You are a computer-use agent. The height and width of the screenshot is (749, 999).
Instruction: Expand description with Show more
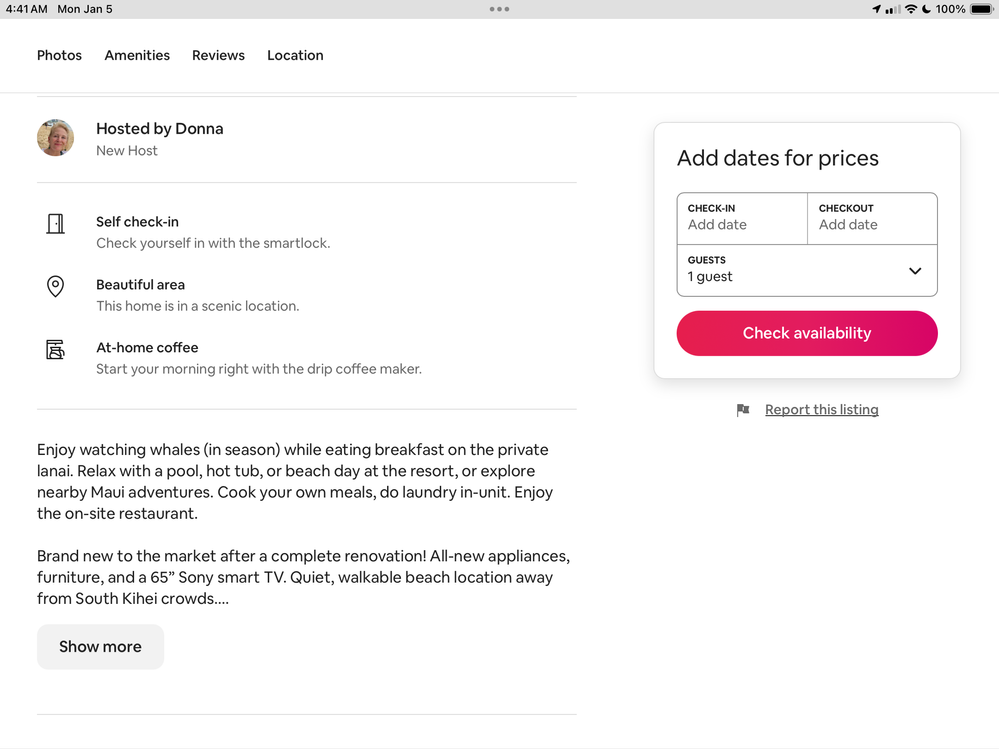tap(100, 647)
